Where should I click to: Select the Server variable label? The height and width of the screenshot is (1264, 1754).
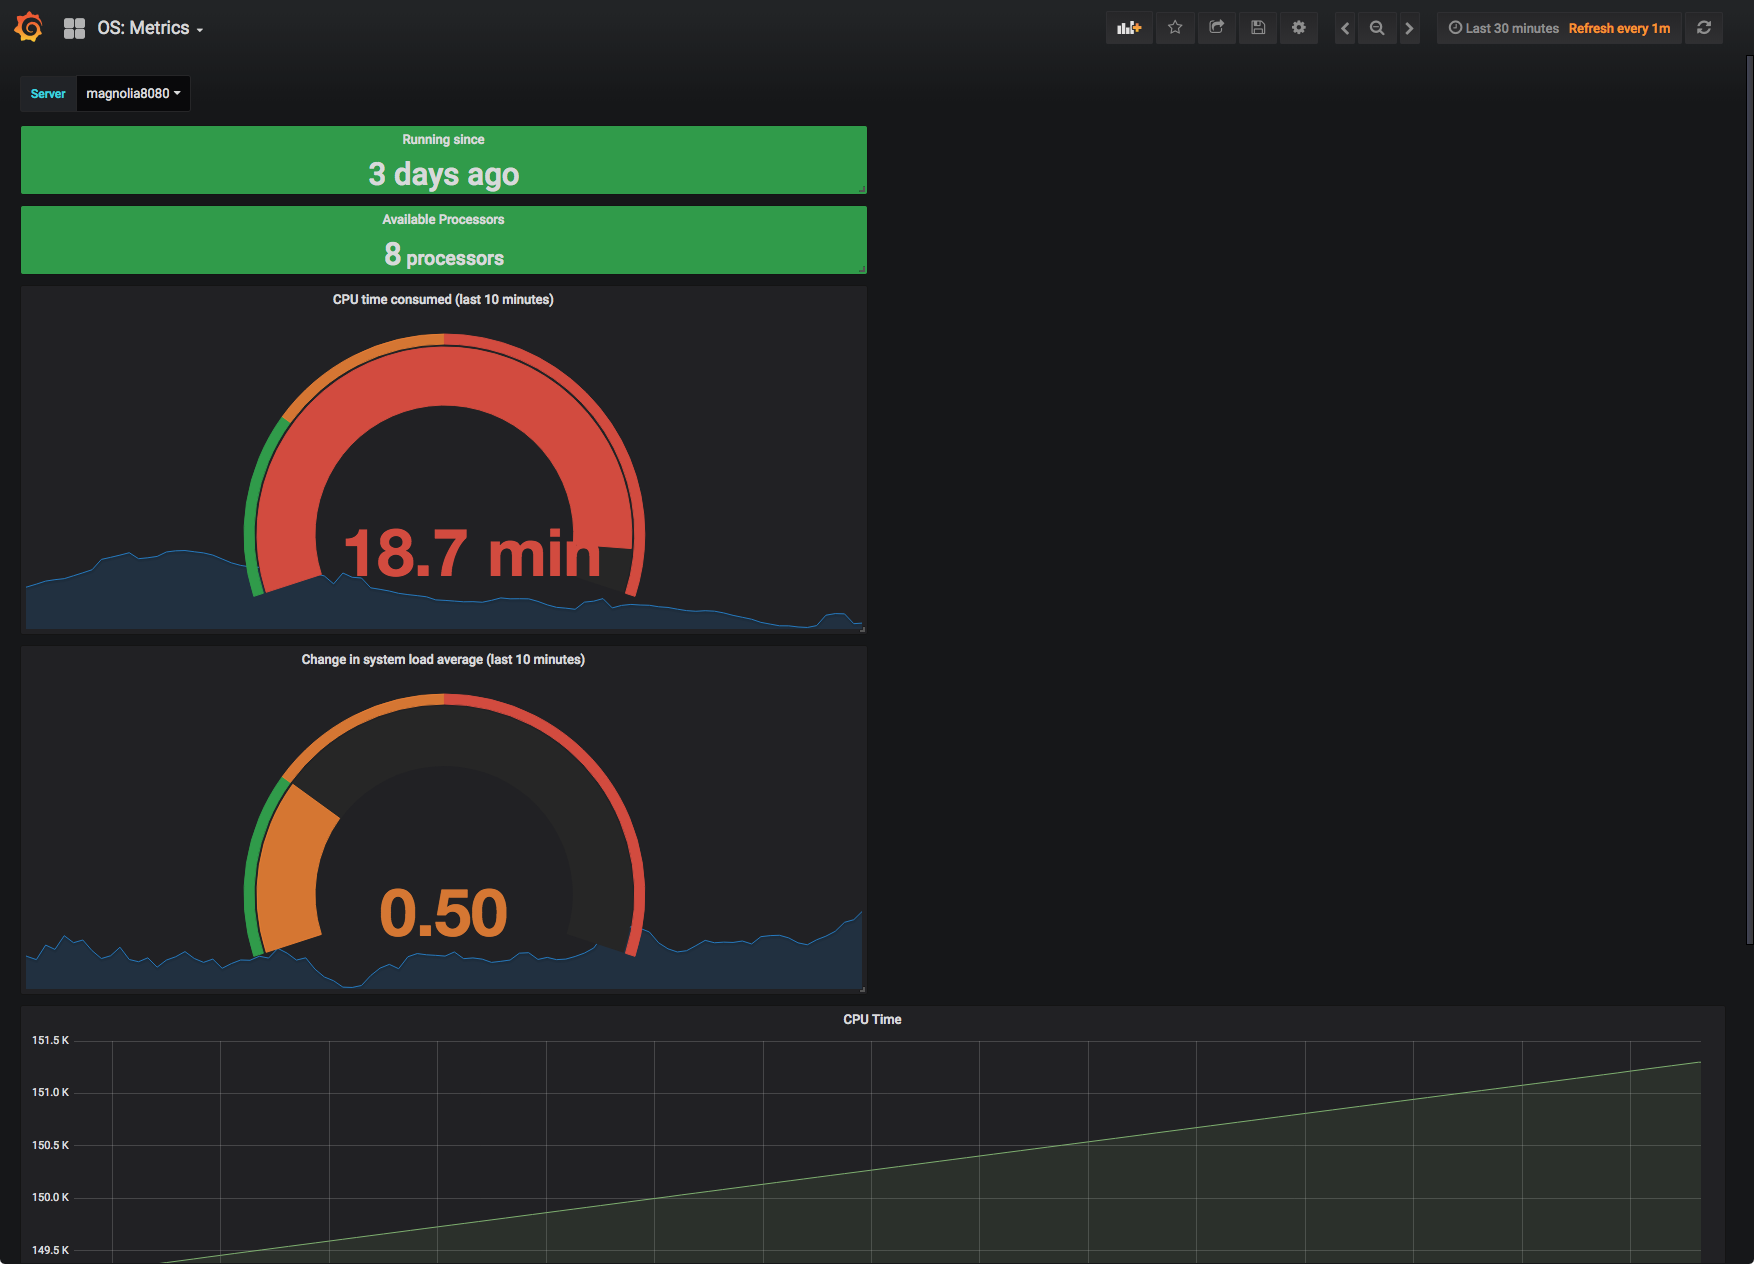(47, 93)
